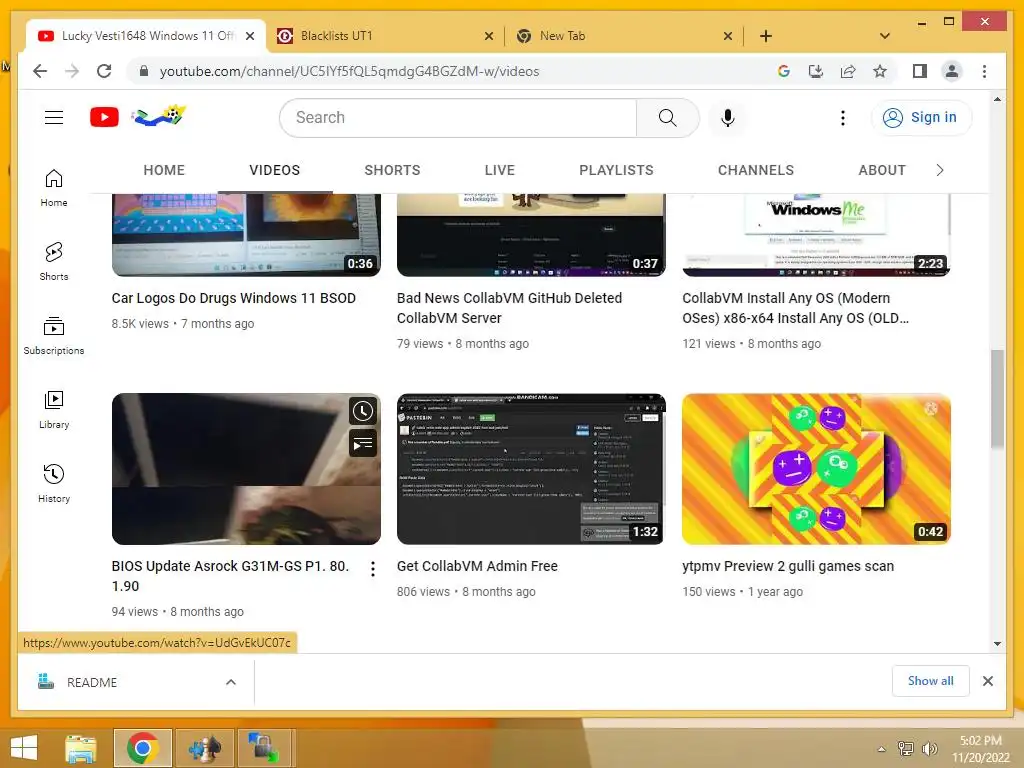1024x768 pixels.
Task: Toggle Chrome side panel
Action: tap(920, 71)
